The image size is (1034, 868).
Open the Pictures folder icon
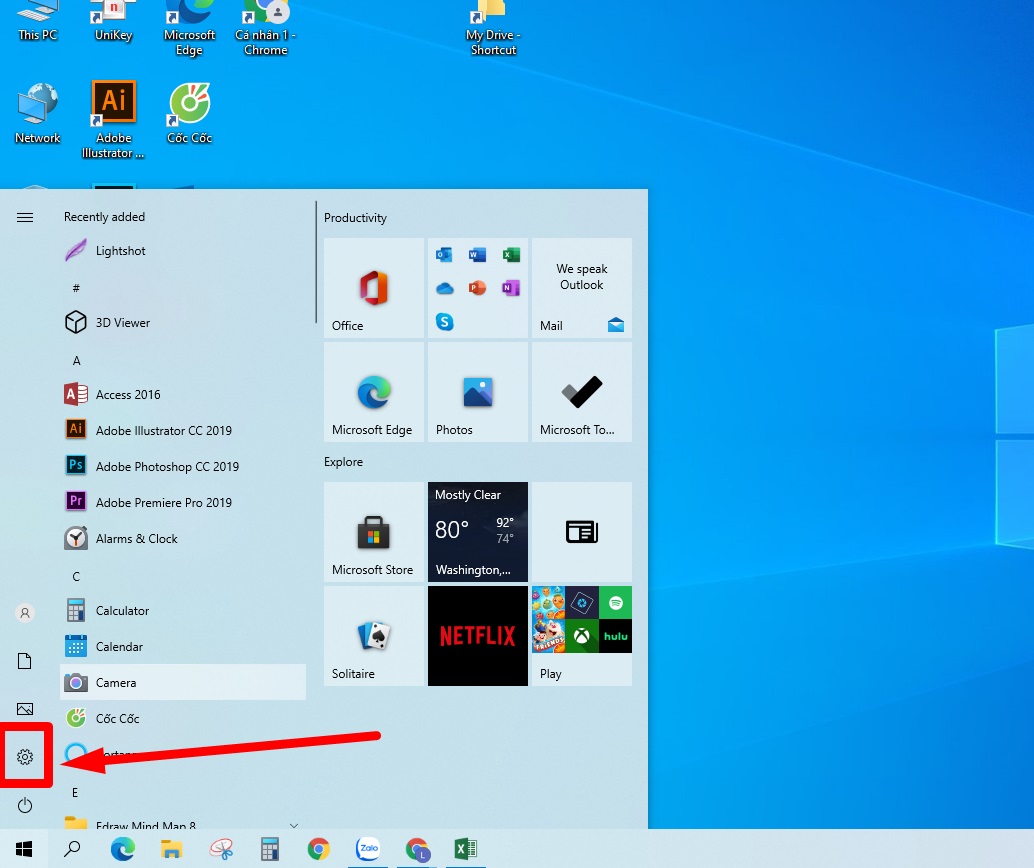[26, 709]
